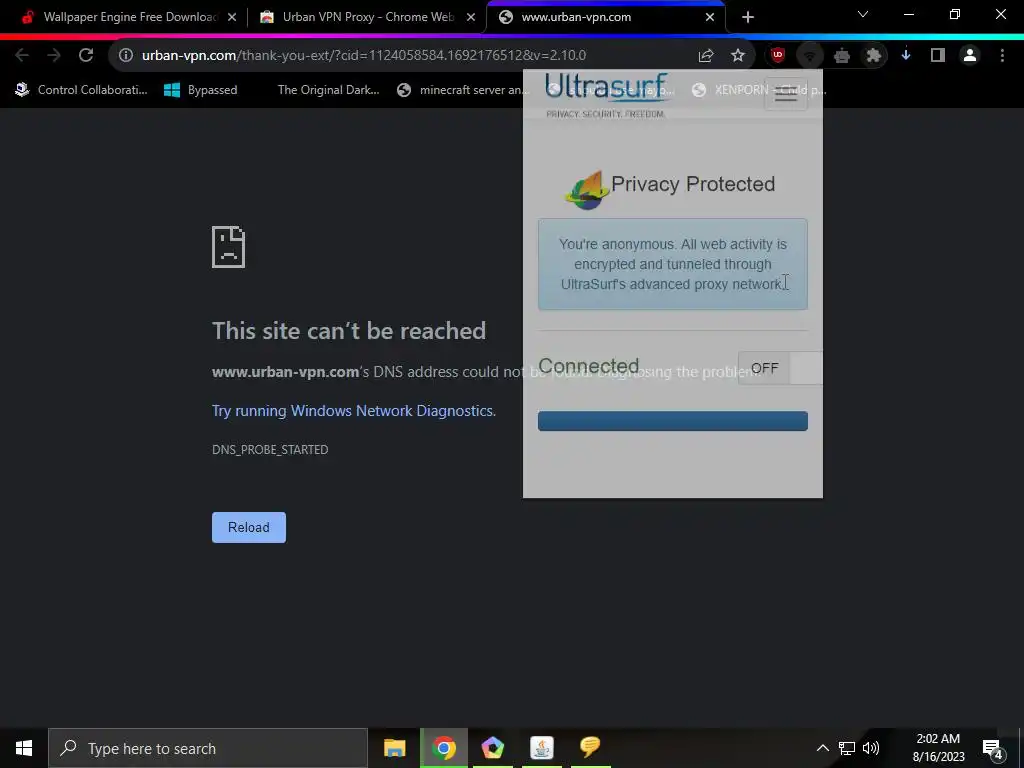Open a new tab with the plus button

point(748,17)
